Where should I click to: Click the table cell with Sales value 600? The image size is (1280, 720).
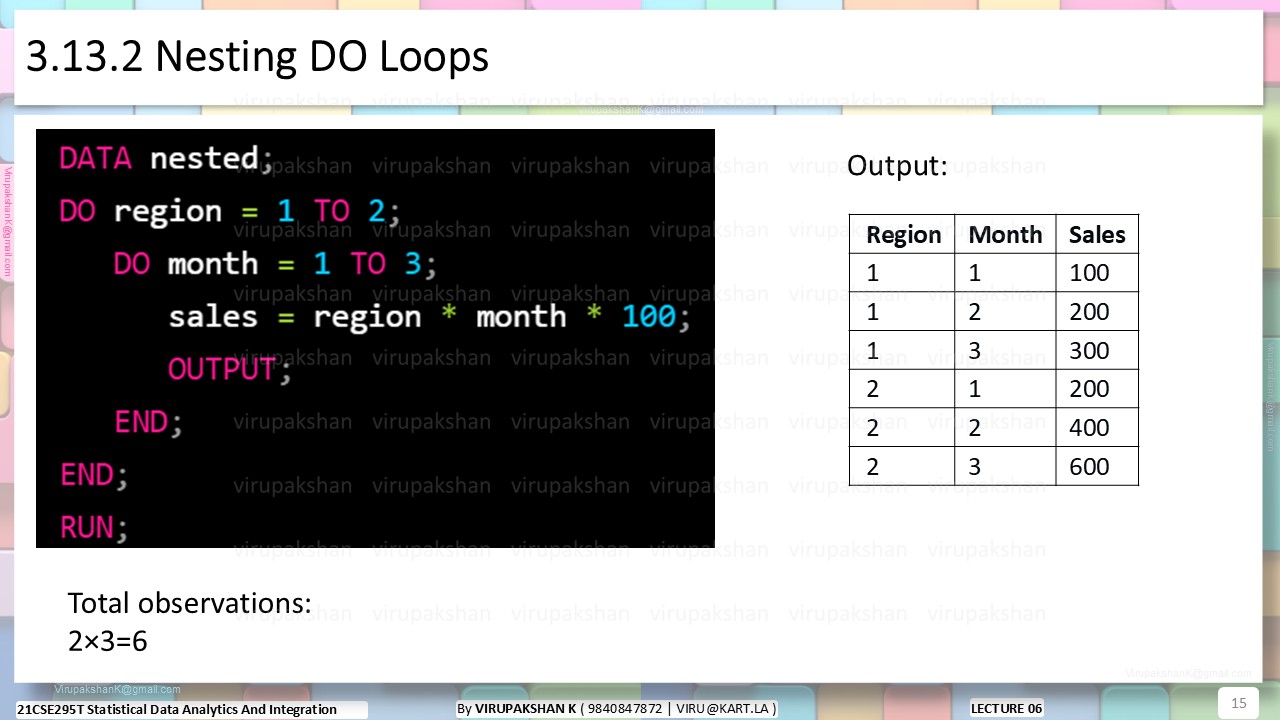[x=1097, y=466]
